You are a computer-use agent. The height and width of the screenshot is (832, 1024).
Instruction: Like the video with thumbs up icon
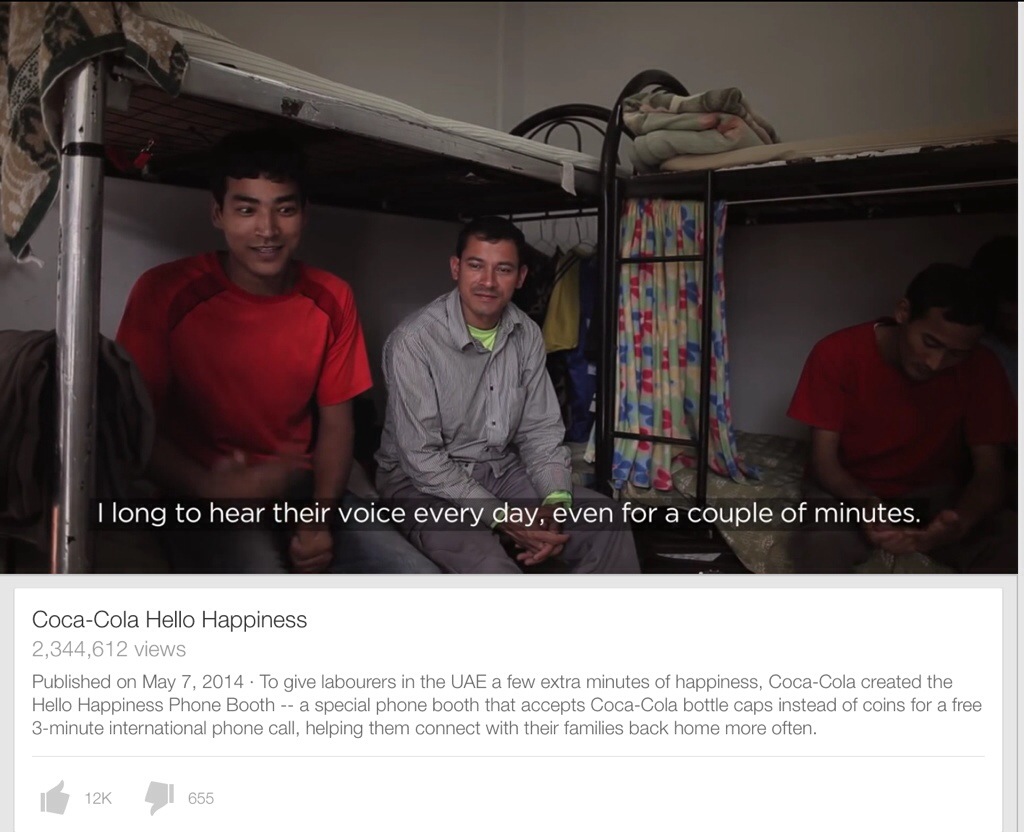pos(55,797)
